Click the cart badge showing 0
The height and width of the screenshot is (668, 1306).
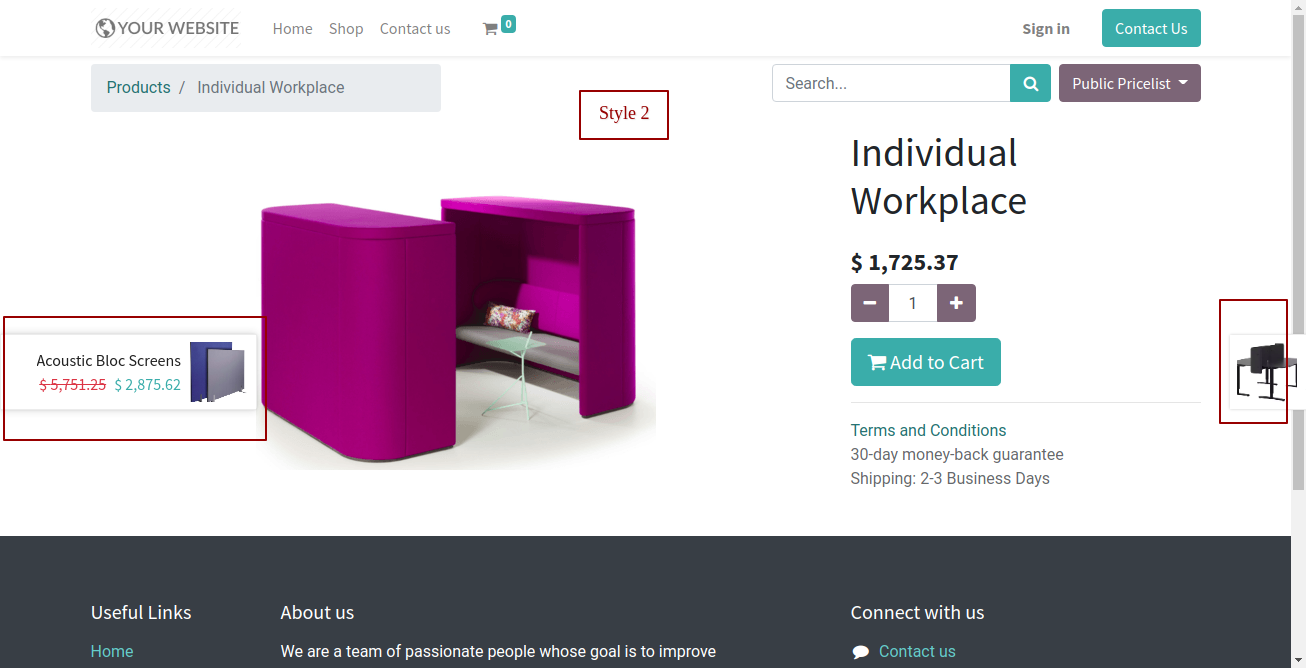508,24
